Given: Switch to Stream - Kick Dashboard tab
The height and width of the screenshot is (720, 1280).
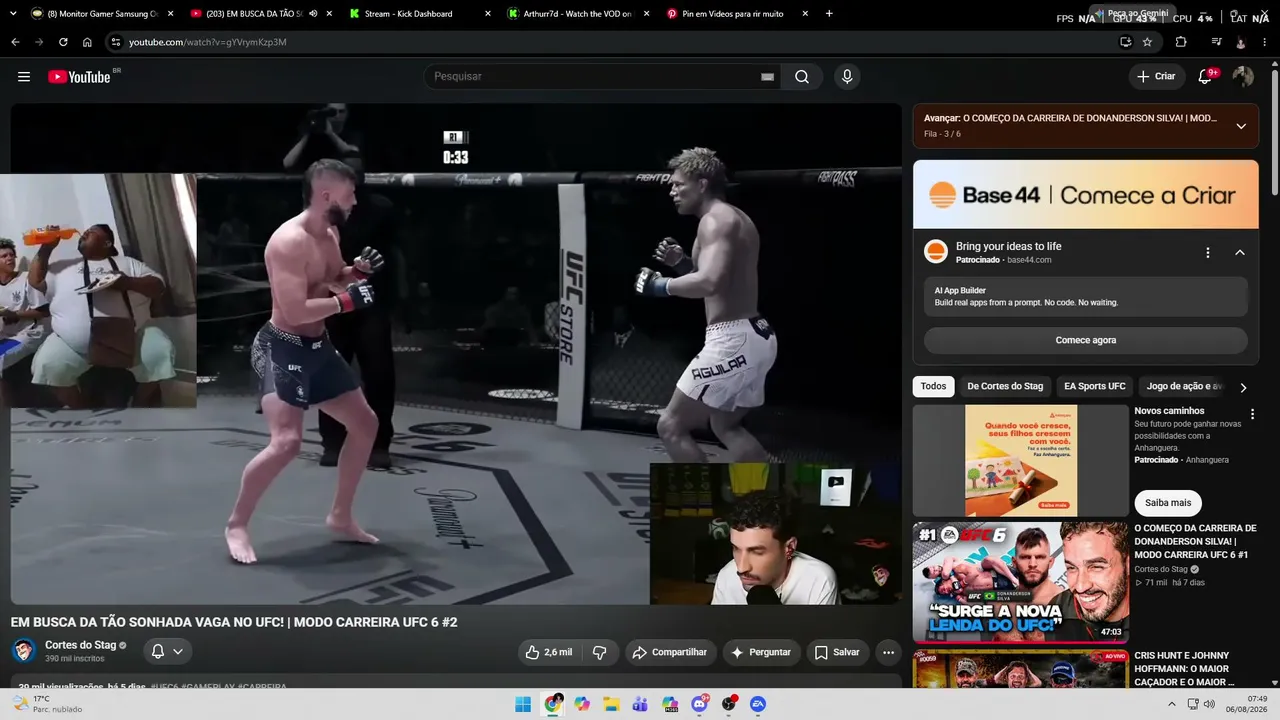Looking at the screenshot, I should point(420,14).
